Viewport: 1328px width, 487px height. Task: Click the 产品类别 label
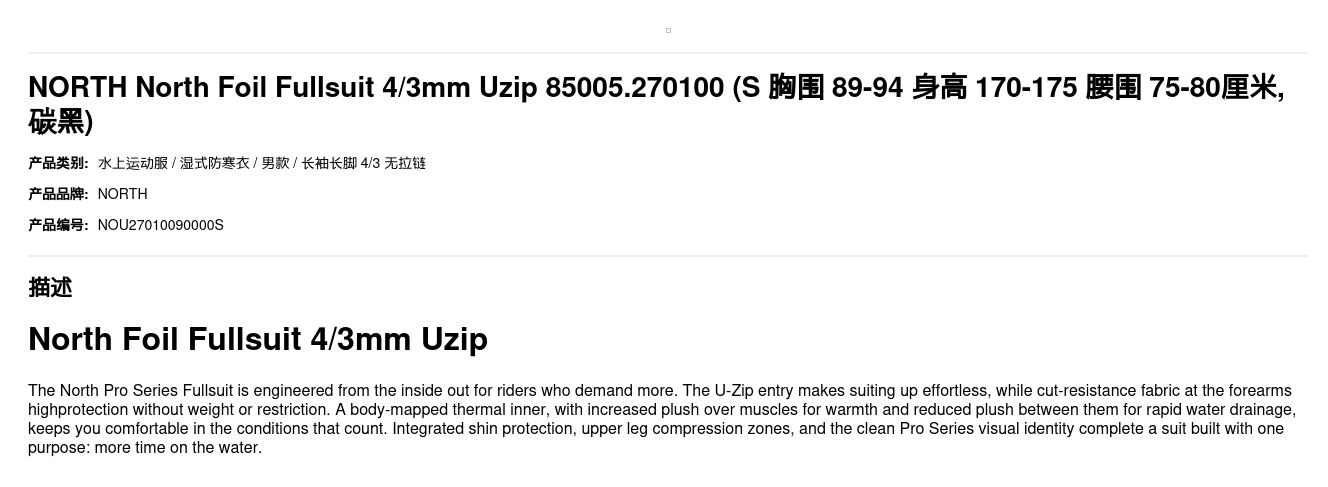pyautogui.click(x=58, y=163)
